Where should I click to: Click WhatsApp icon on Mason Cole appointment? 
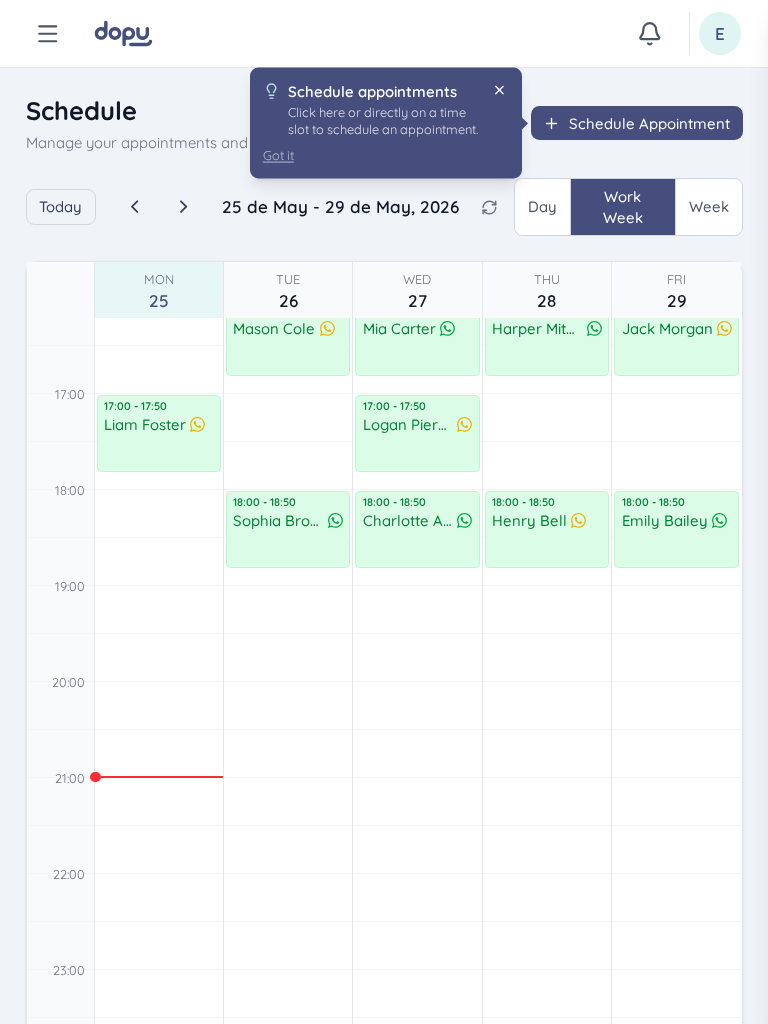pos(327,328)
